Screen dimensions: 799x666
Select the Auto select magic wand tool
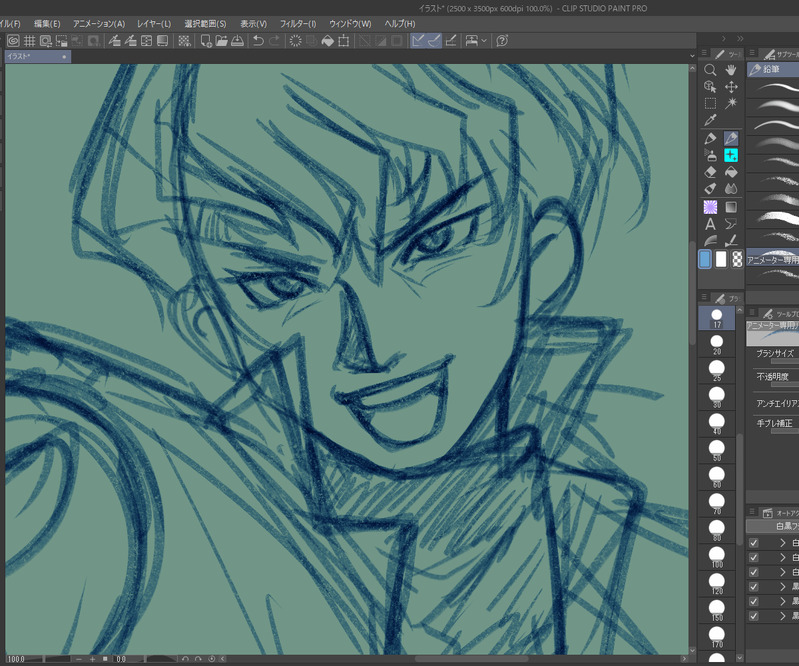tap(731, 103)
